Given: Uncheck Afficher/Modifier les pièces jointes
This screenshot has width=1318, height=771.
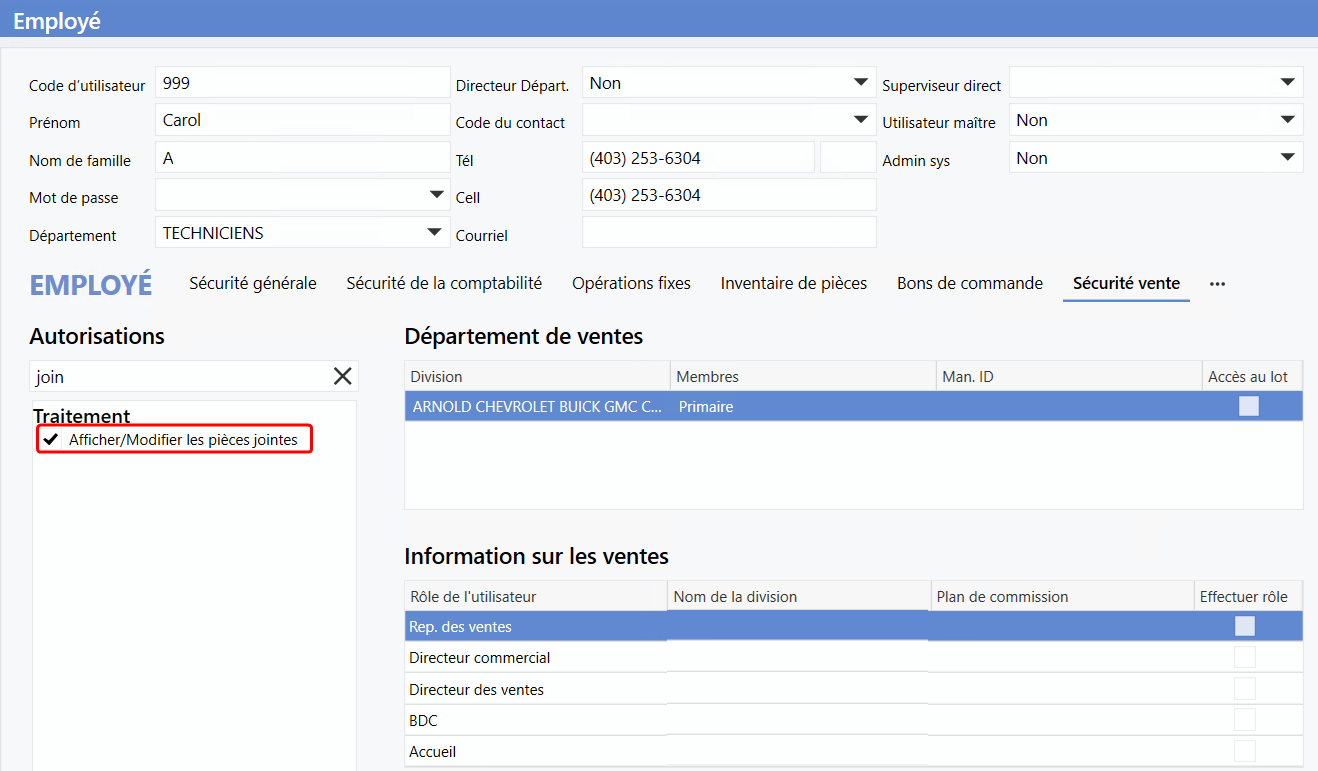Looking at the screenshot, I should click(51, 440).
